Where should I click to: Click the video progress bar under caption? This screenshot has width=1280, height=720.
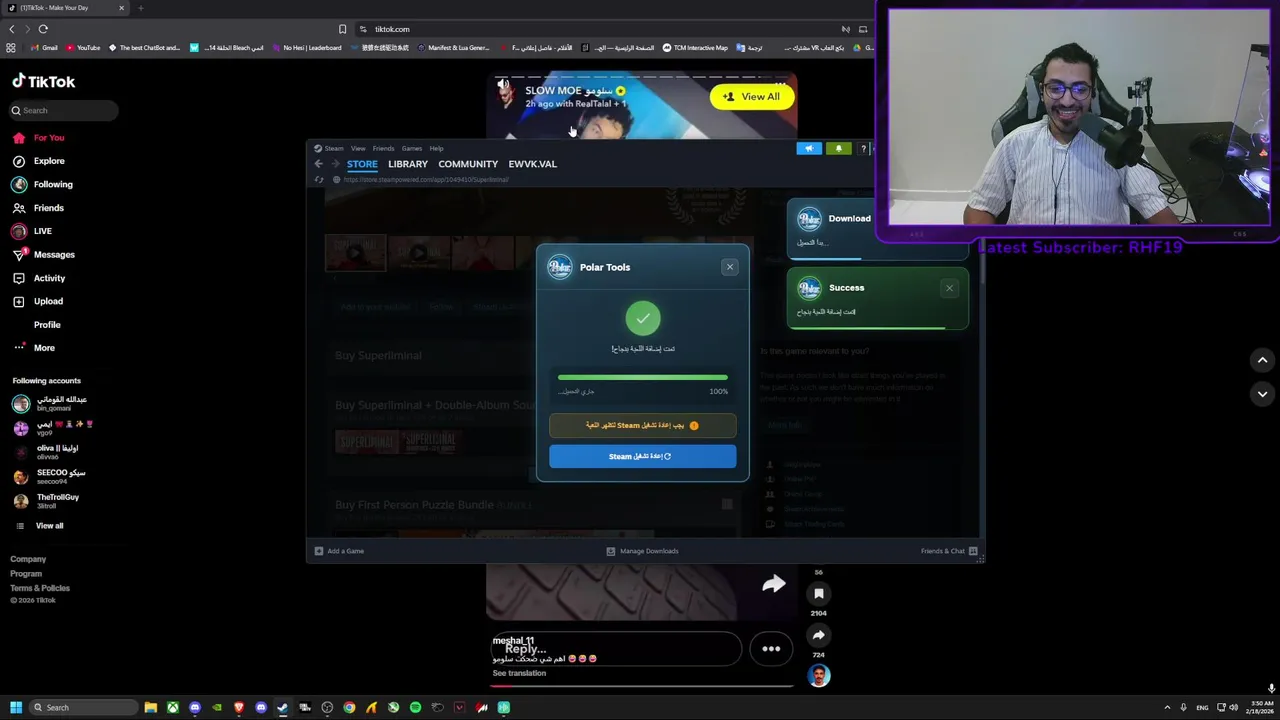[642, 686]
